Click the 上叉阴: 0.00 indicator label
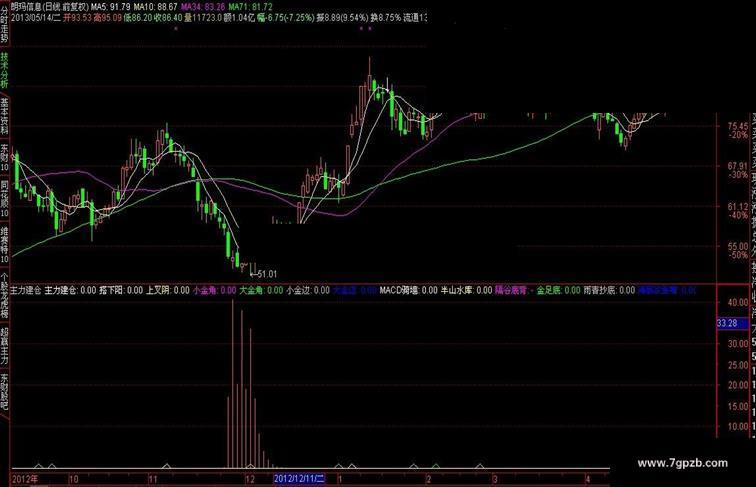 click(168, 290)
